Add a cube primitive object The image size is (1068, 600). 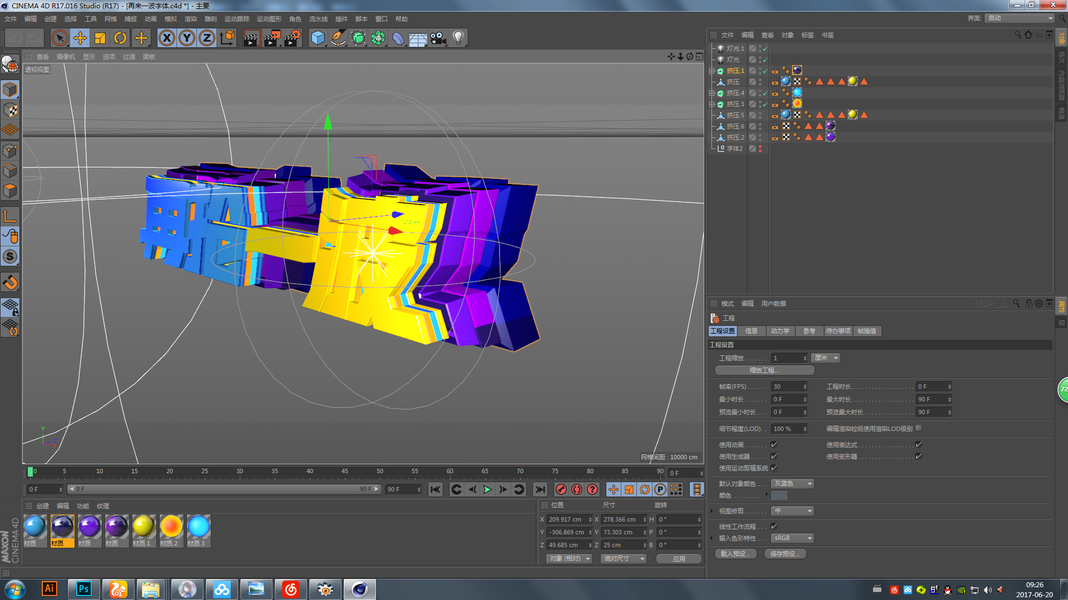(317, 38)
